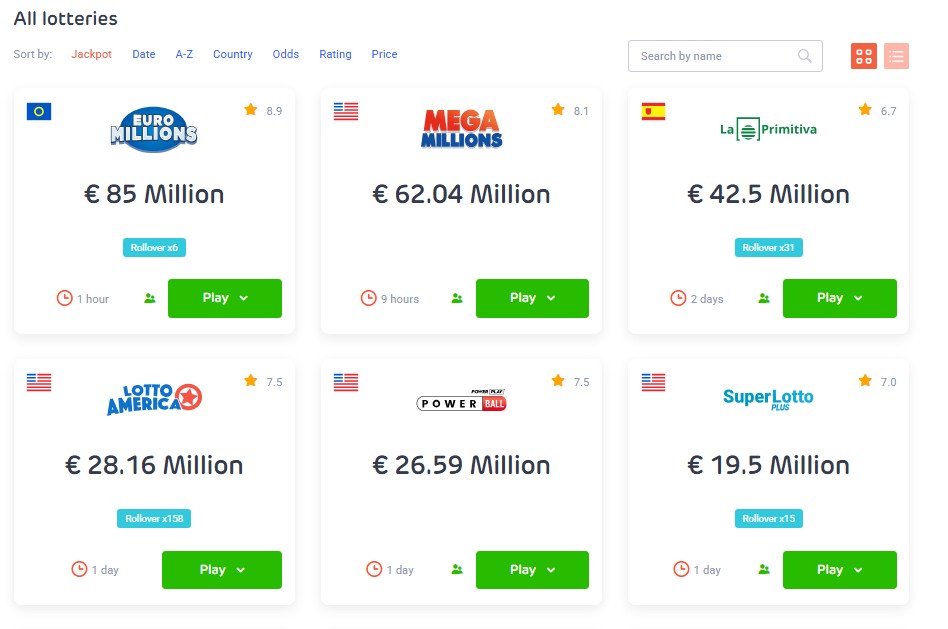Sort lotteries by Odds
The height and width of the screenshot is (629, 948).
click(285, 54)
